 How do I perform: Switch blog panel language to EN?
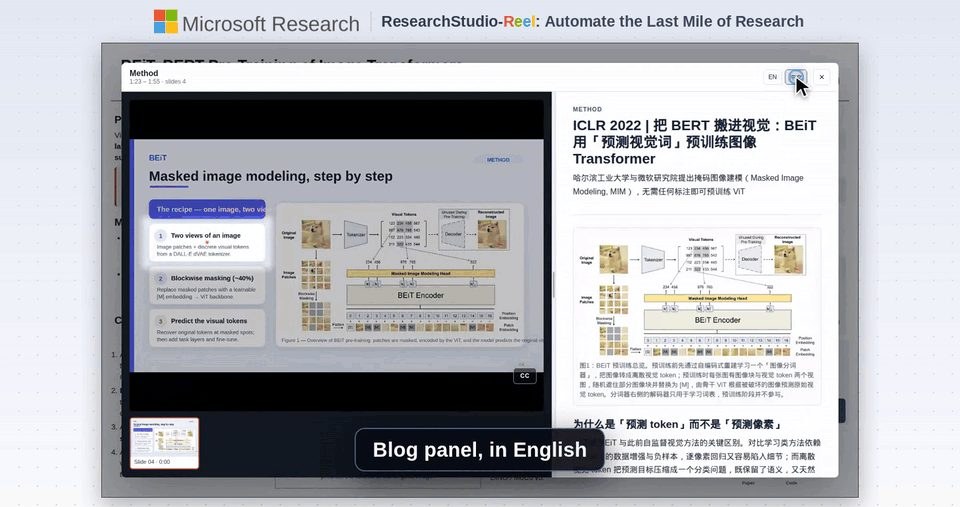(x=772, y=77)
